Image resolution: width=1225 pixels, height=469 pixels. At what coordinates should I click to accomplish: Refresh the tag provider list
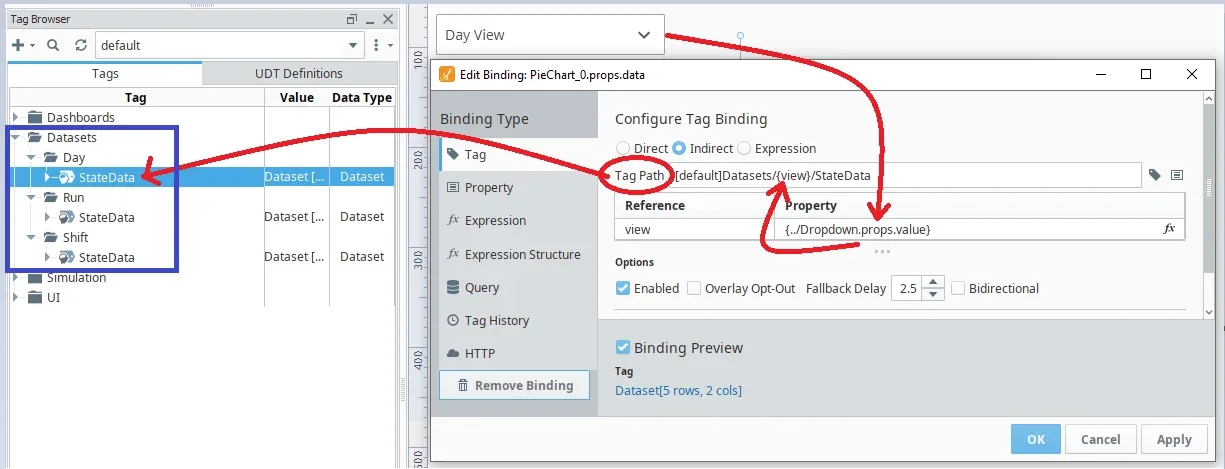point(81,45)
